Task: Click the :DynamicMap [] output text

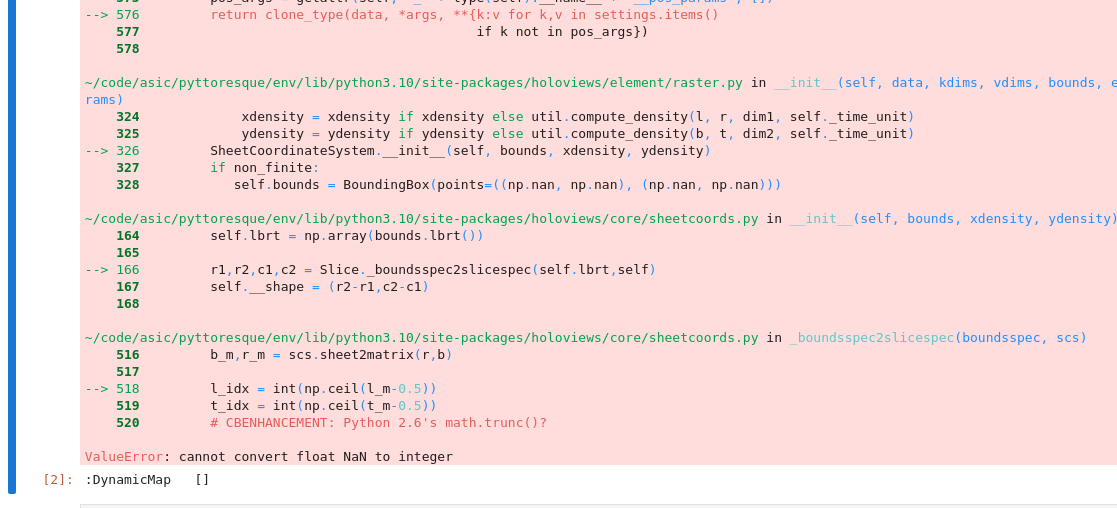Action: pyautogui.click(x=147, y=480)
